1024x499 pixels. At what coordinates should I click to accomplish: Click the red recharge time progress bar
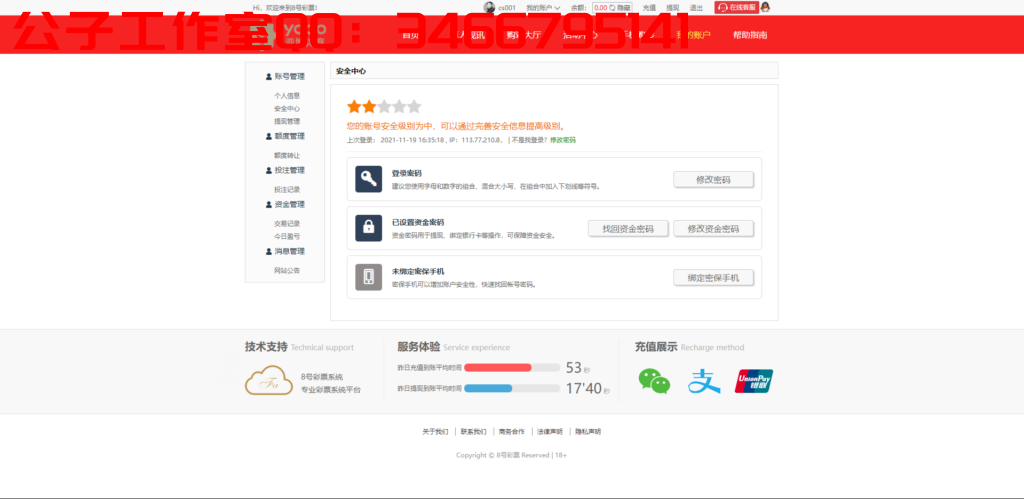click(498, 368)
